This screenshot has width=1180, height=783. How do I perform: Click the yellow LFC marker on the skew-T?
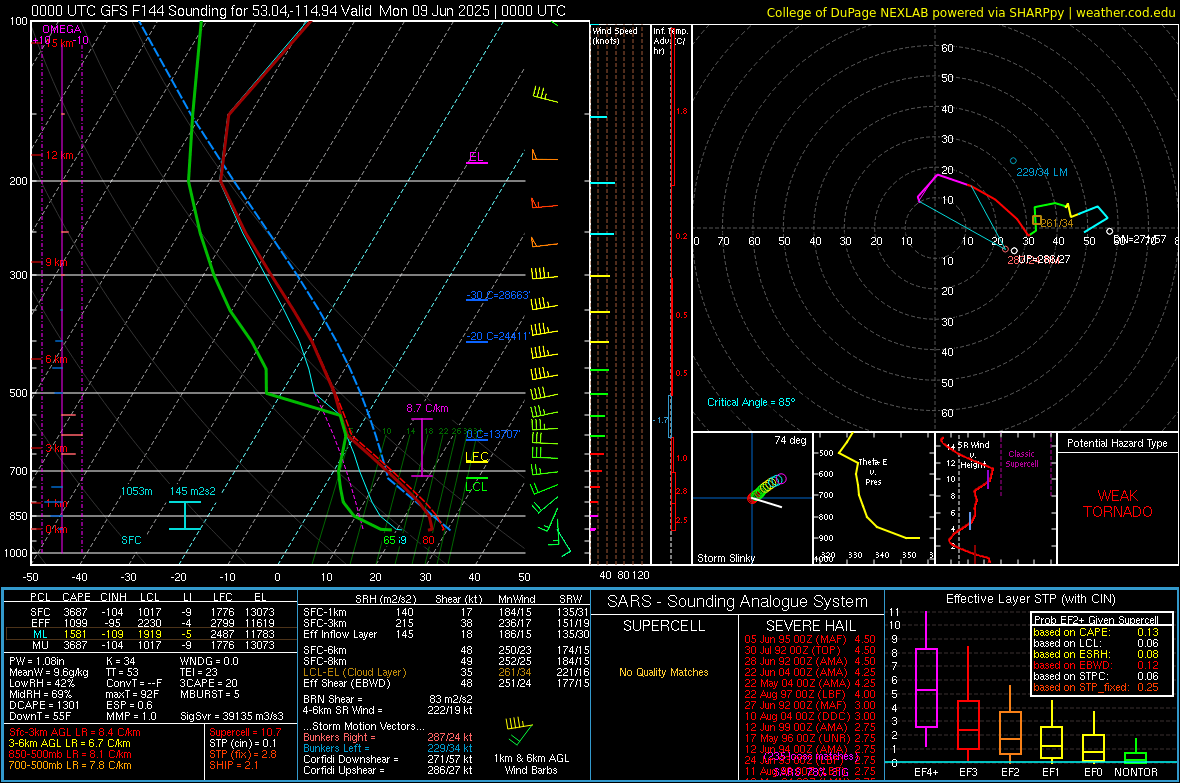(x=477, y=456)
